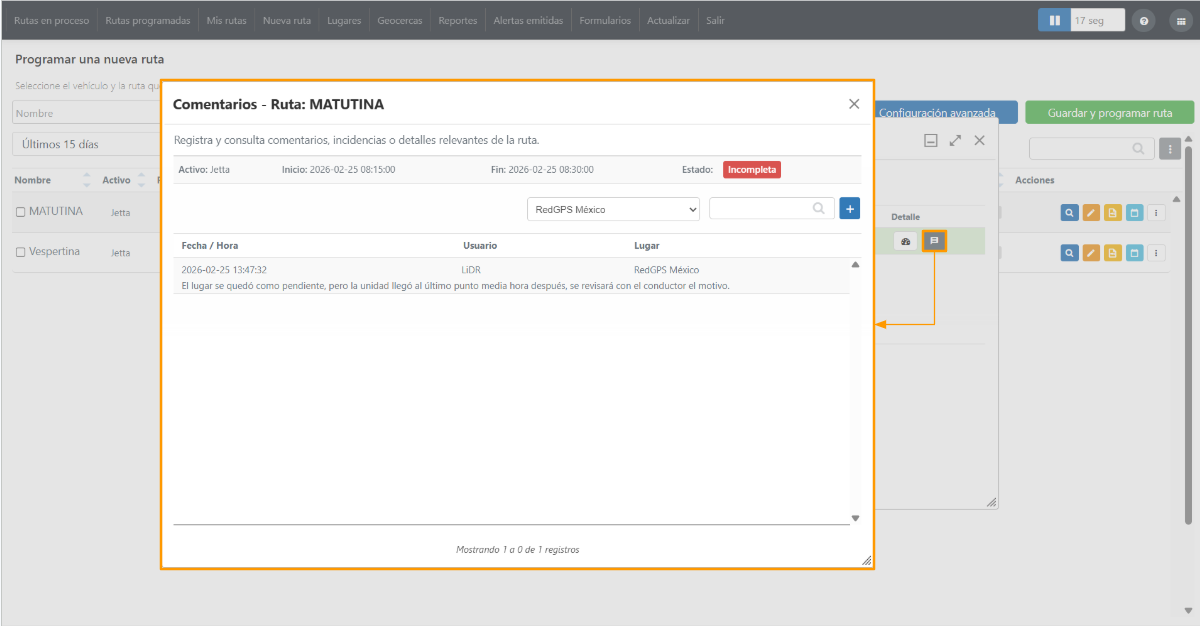Open Rutas en proceso menu
1200x626 pixels.
[52, 21]
